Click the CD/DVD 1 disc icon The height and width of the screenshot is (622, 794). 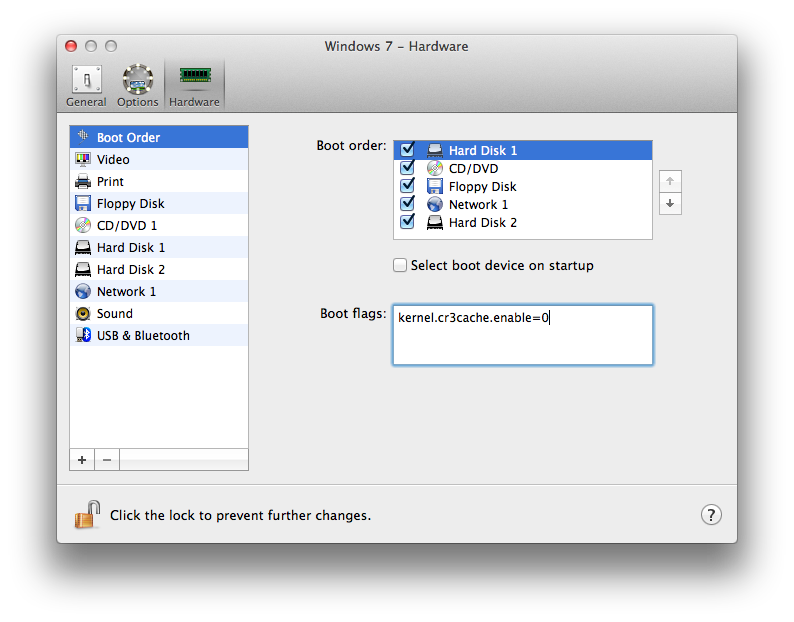tap(83, 225)
